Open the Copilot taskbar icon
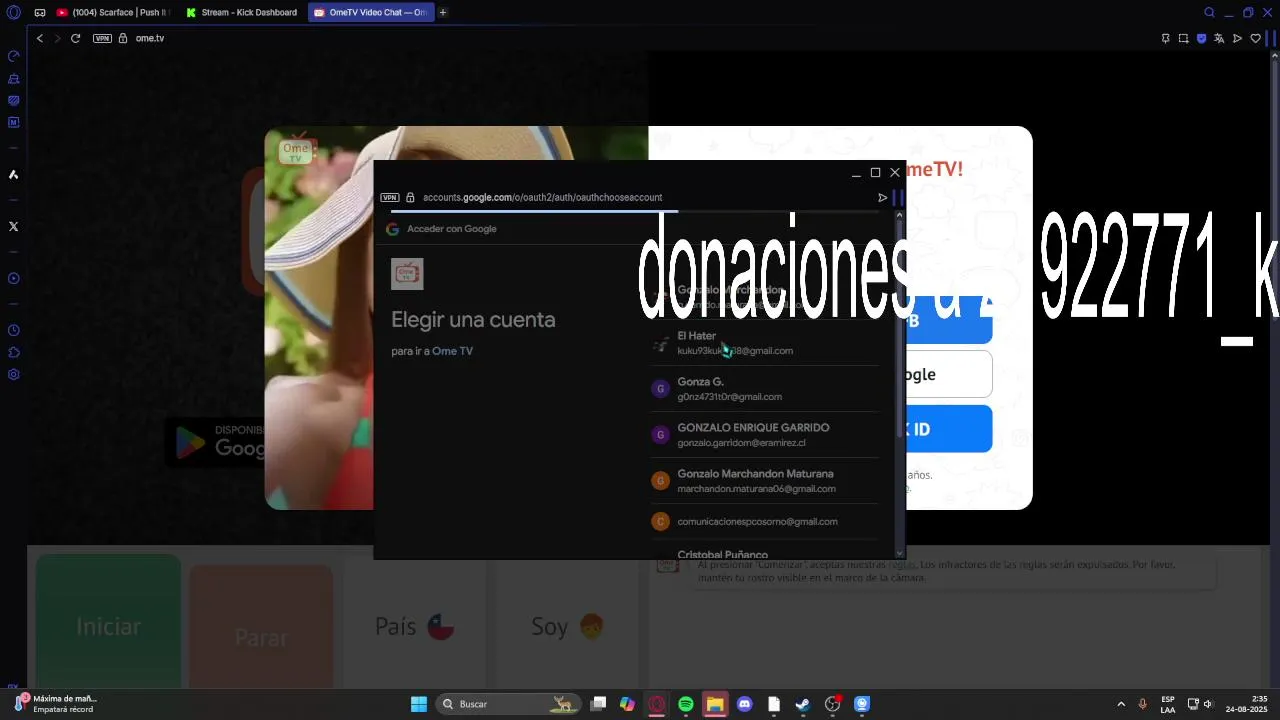This screenshot has width=1280, height=720. [x=627, y=704]
